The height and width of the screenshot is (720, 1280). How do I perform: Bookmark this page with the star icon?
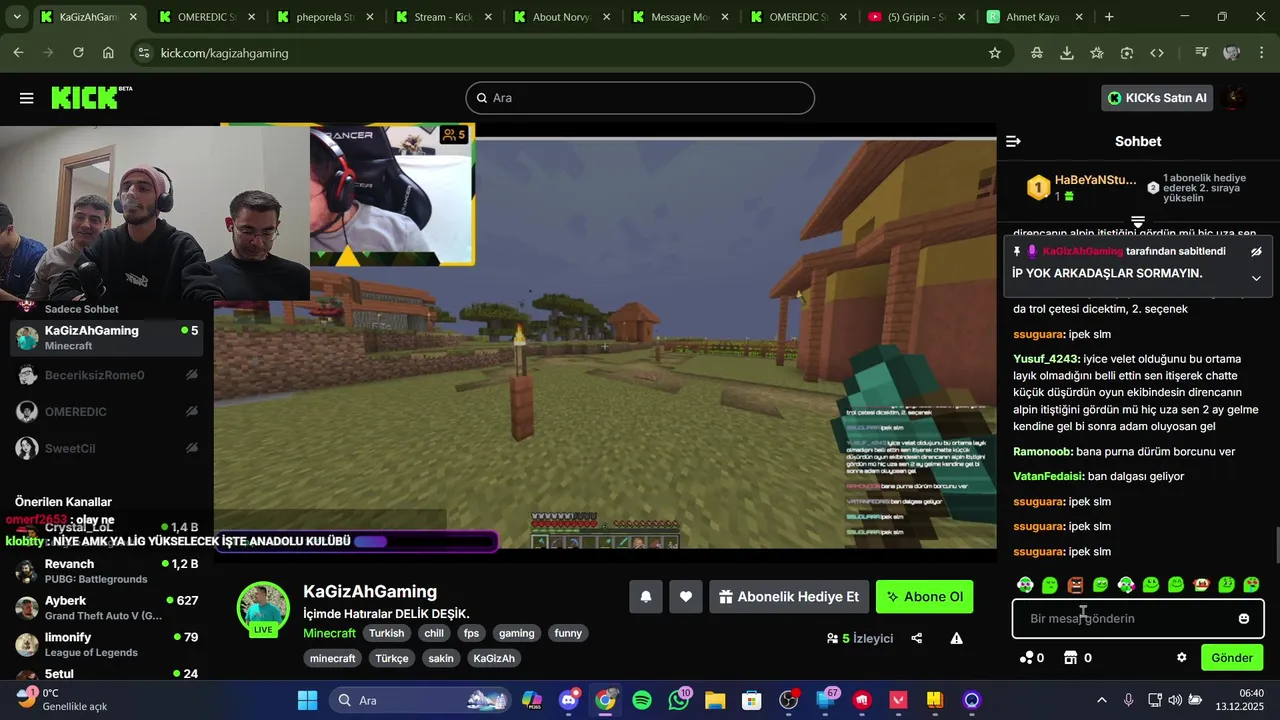995,53
